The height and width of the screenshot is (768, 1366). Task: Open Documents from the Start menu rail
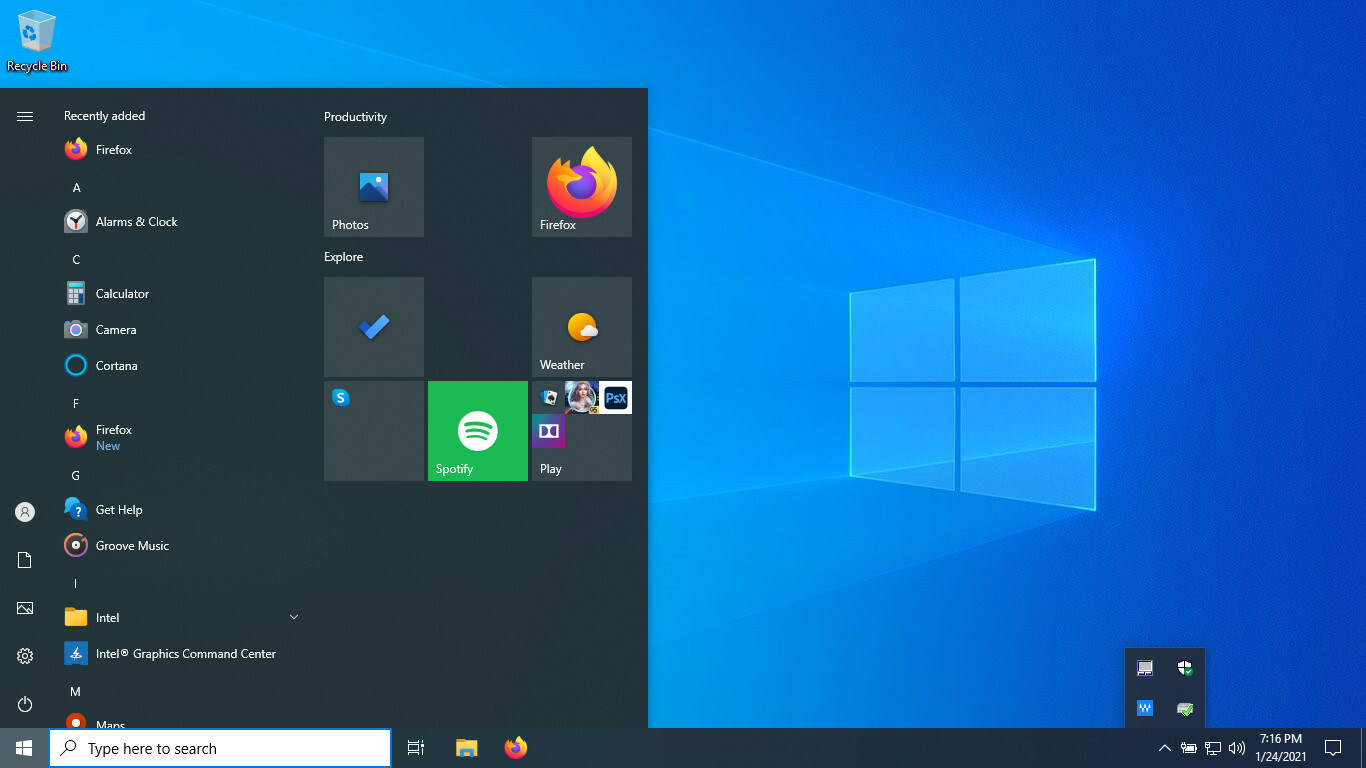[25, 560]
